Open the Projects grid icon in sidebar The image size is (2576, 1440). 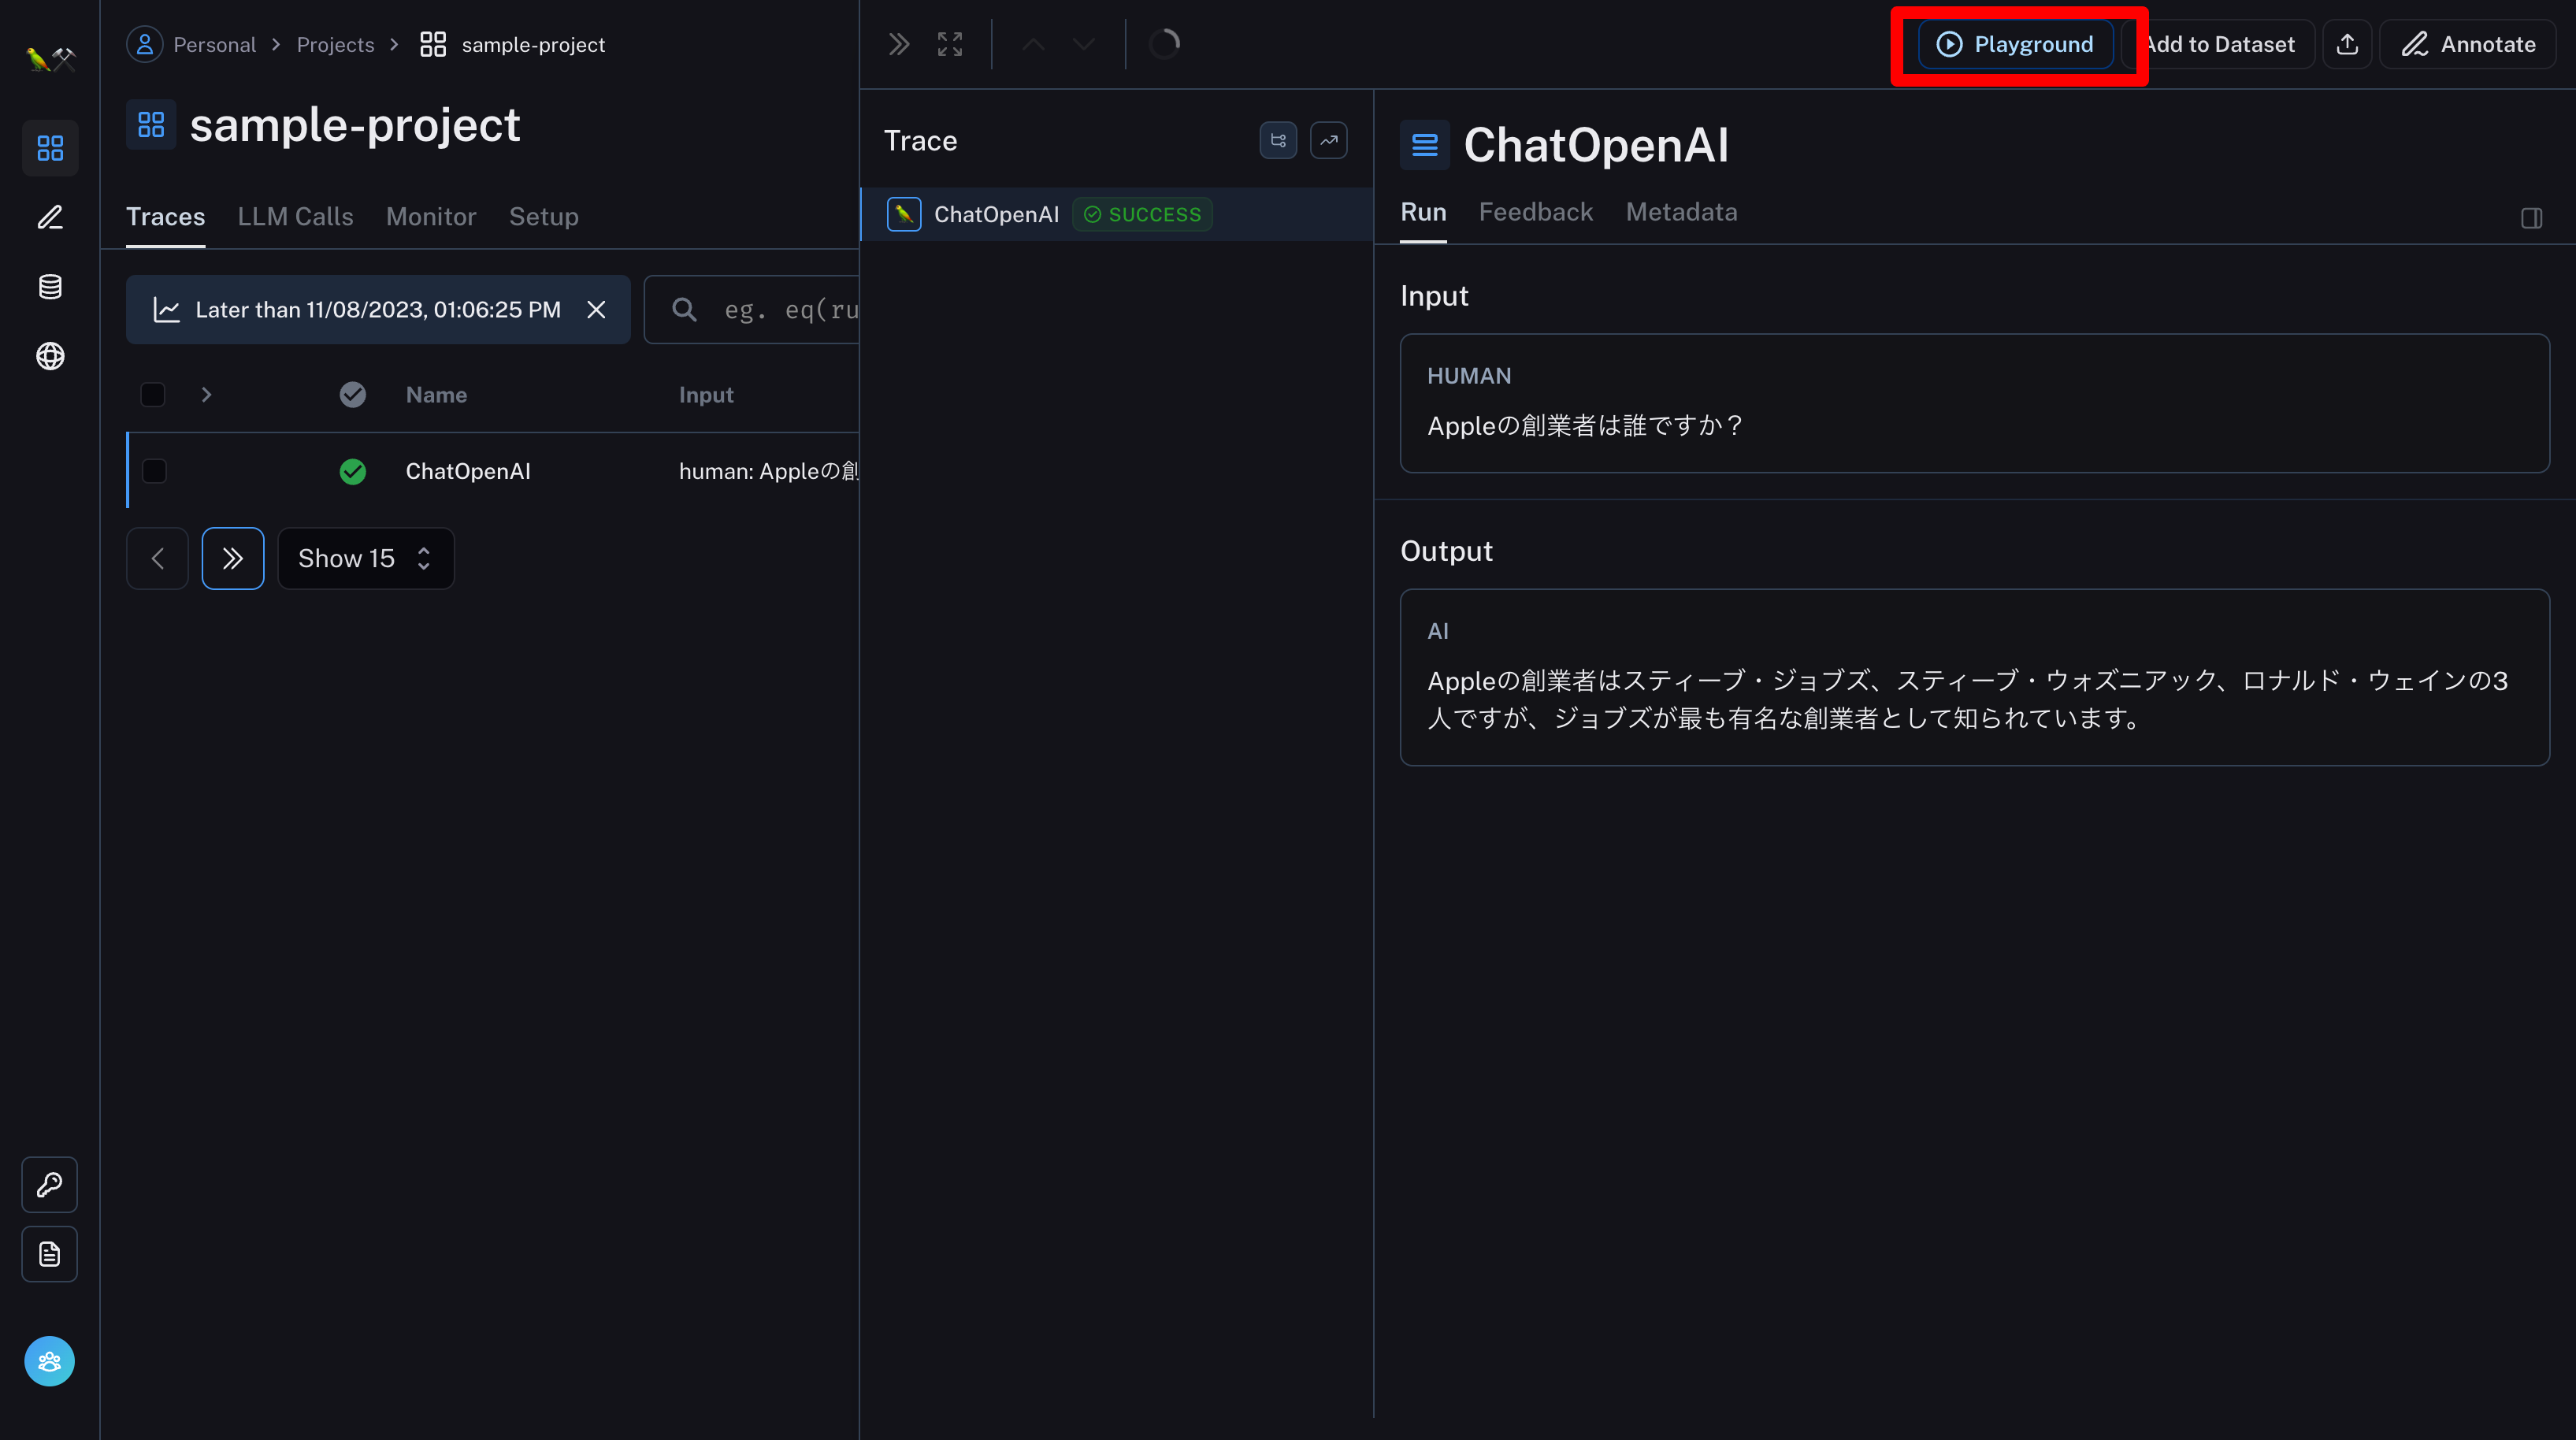(50, 148)
